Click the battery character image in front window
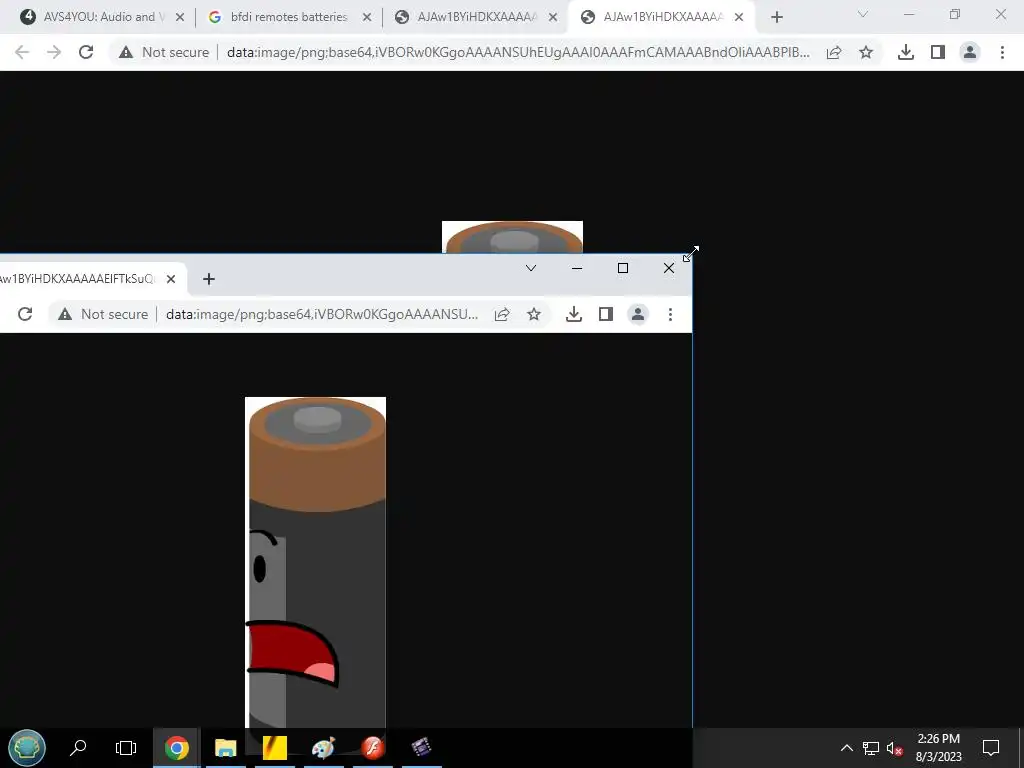This screenshot has height=768, width=1024. [315, 562]
